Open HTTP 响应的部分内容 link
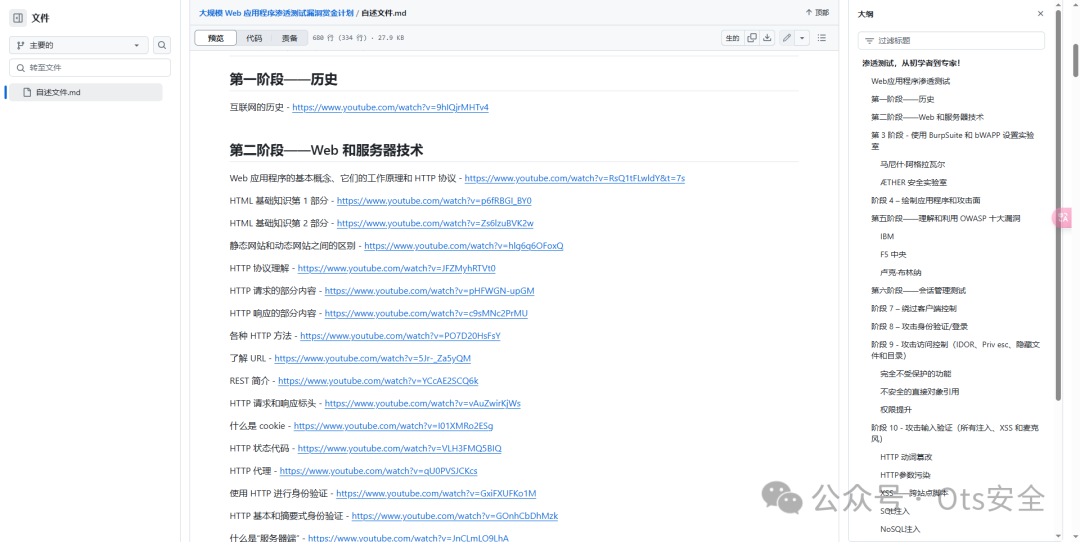Viewport: 1080px width, 542px height. pyautogui.click(x=426, y=313)
